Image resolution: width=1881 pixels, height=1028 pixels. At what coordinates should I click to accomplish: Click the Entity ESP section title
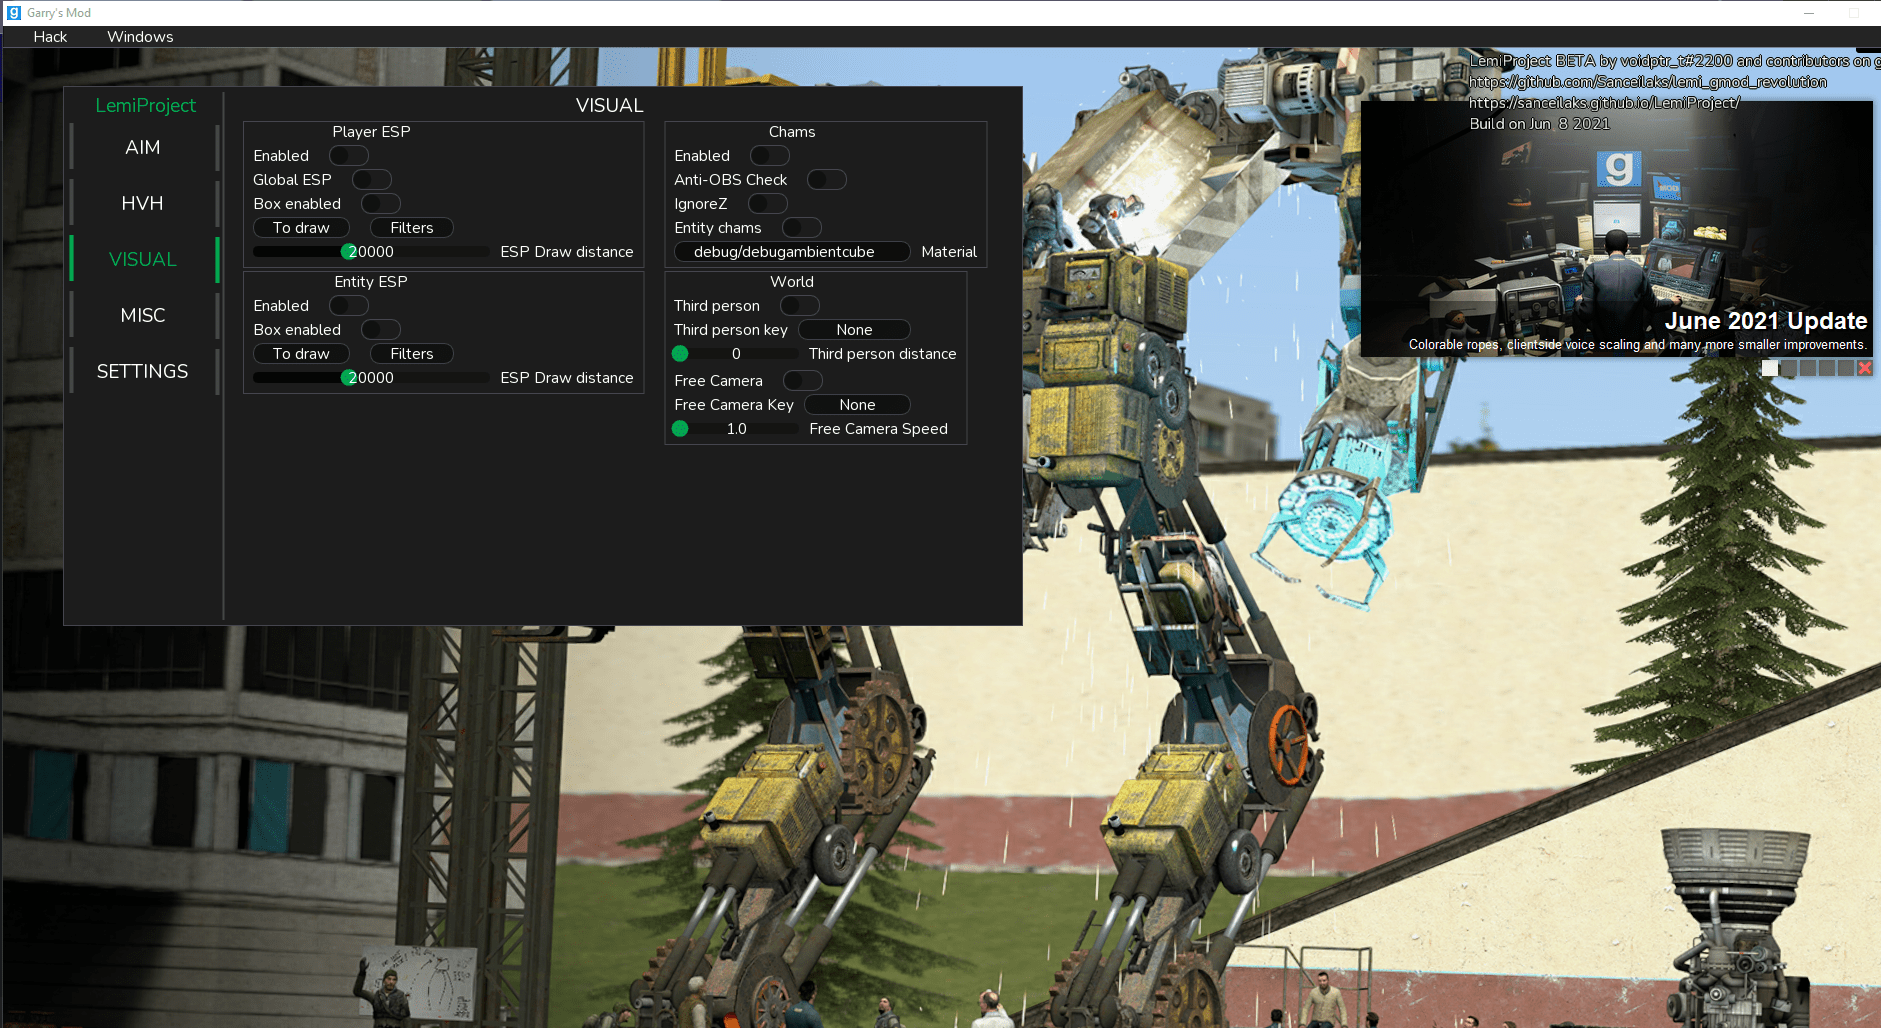[x=371, y=282]
